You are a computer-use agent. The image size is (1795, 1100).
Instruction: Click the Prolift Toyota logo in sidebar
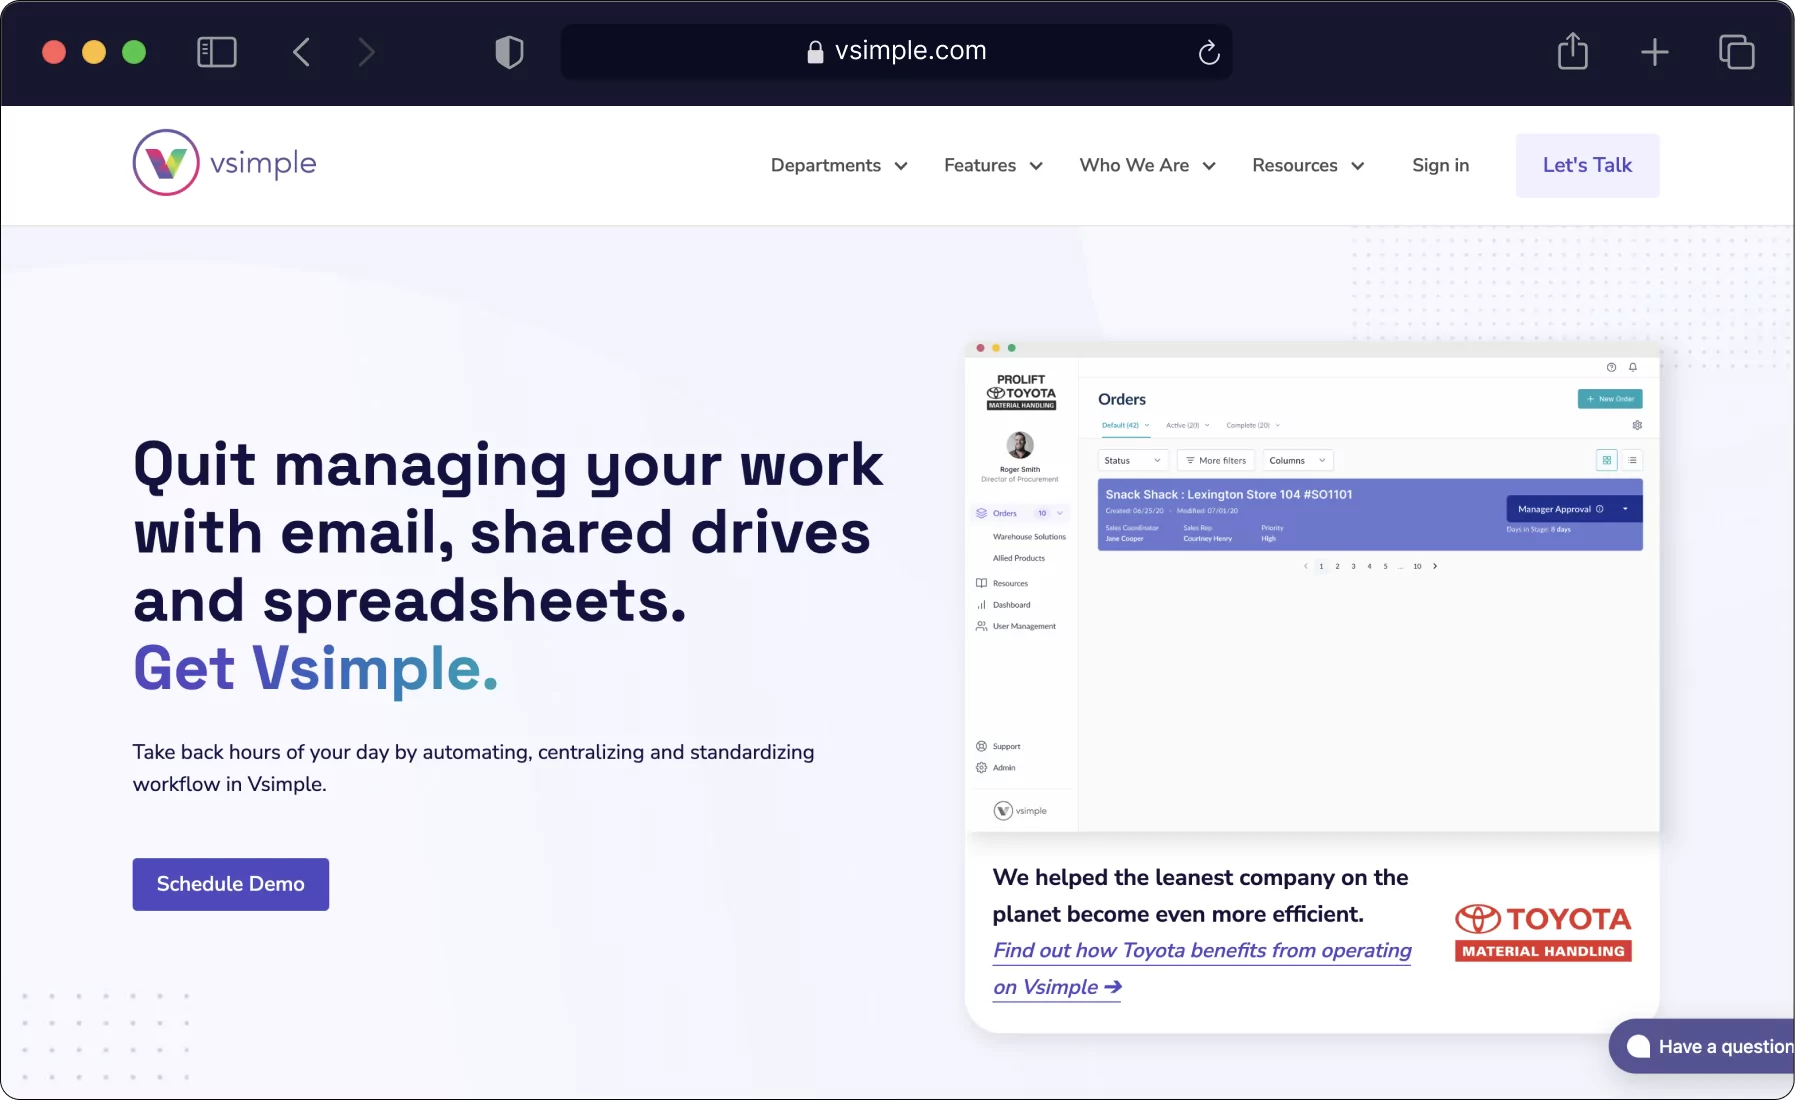click(x=1021, y=392)
